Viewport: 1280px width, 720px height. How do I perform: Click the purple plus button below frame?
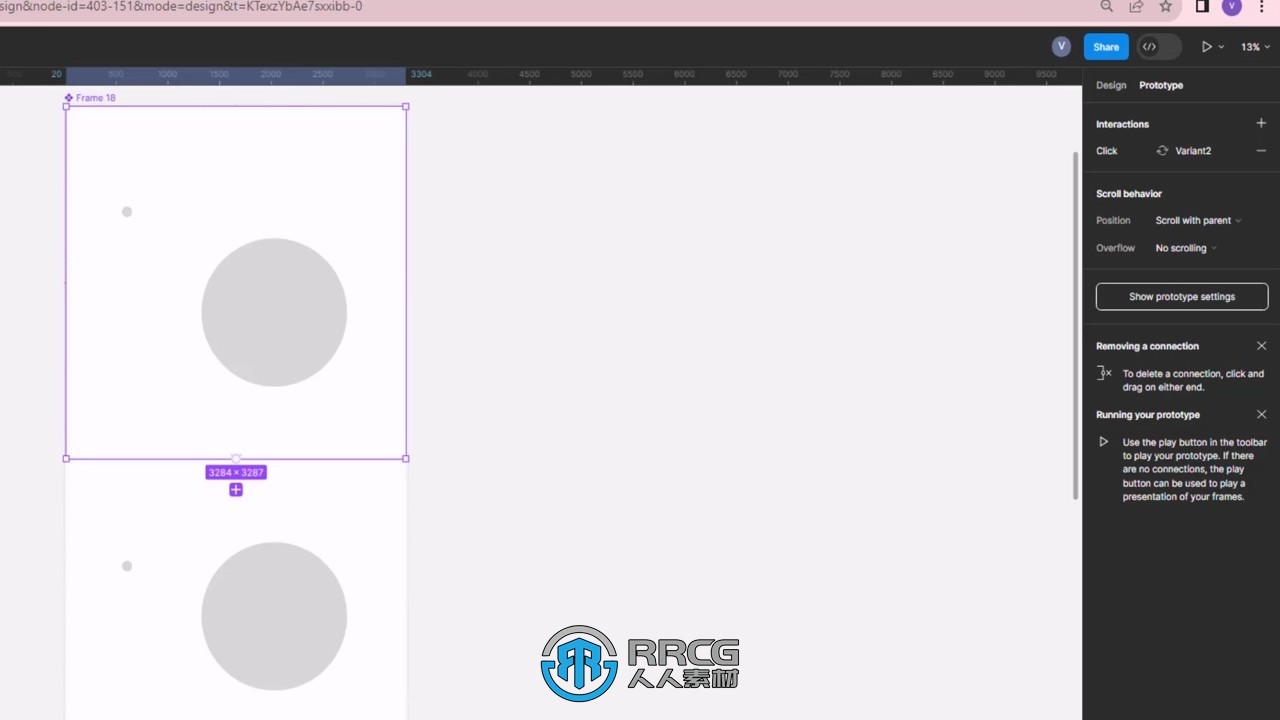pyautogui.click(x=236, y=489)
